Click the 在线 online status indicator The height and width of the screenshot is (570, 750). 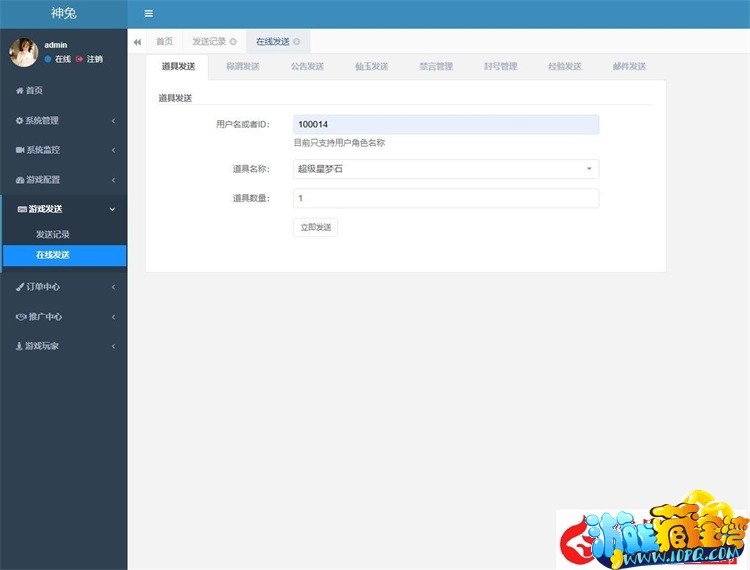coord(57,59)
